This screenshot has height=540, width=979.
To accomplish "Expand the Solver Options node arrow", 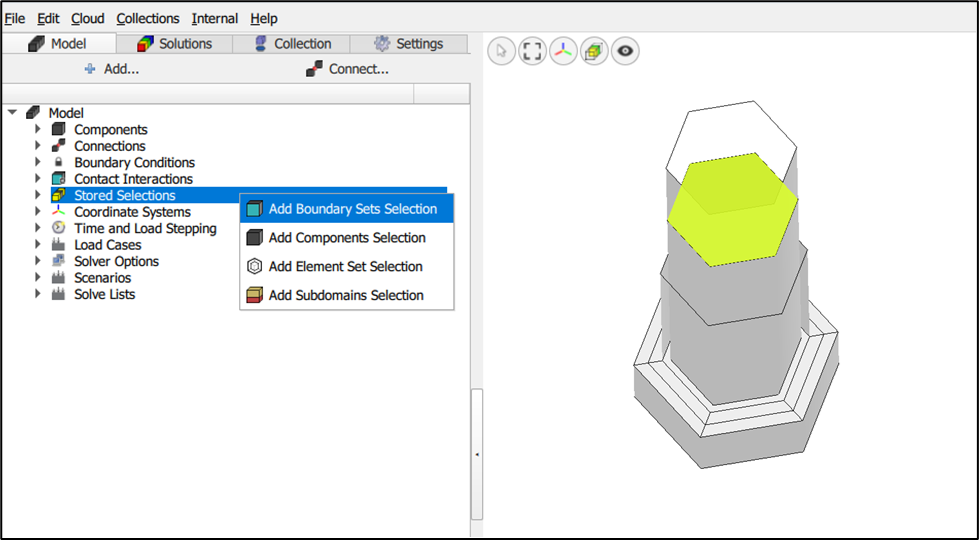I will (37, 261).
